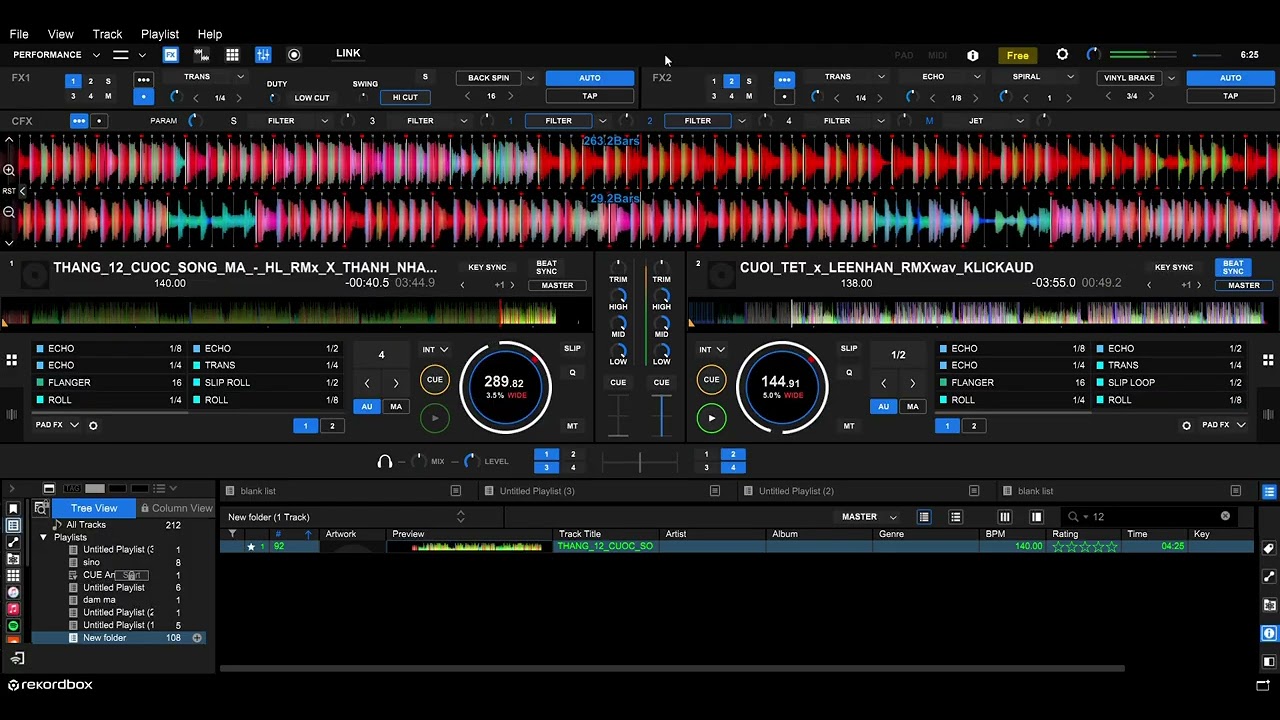The image size is (1280, 720).
Task: Open the PERFORMANCE mode dropdown
Action: click(x=56, y=55)
